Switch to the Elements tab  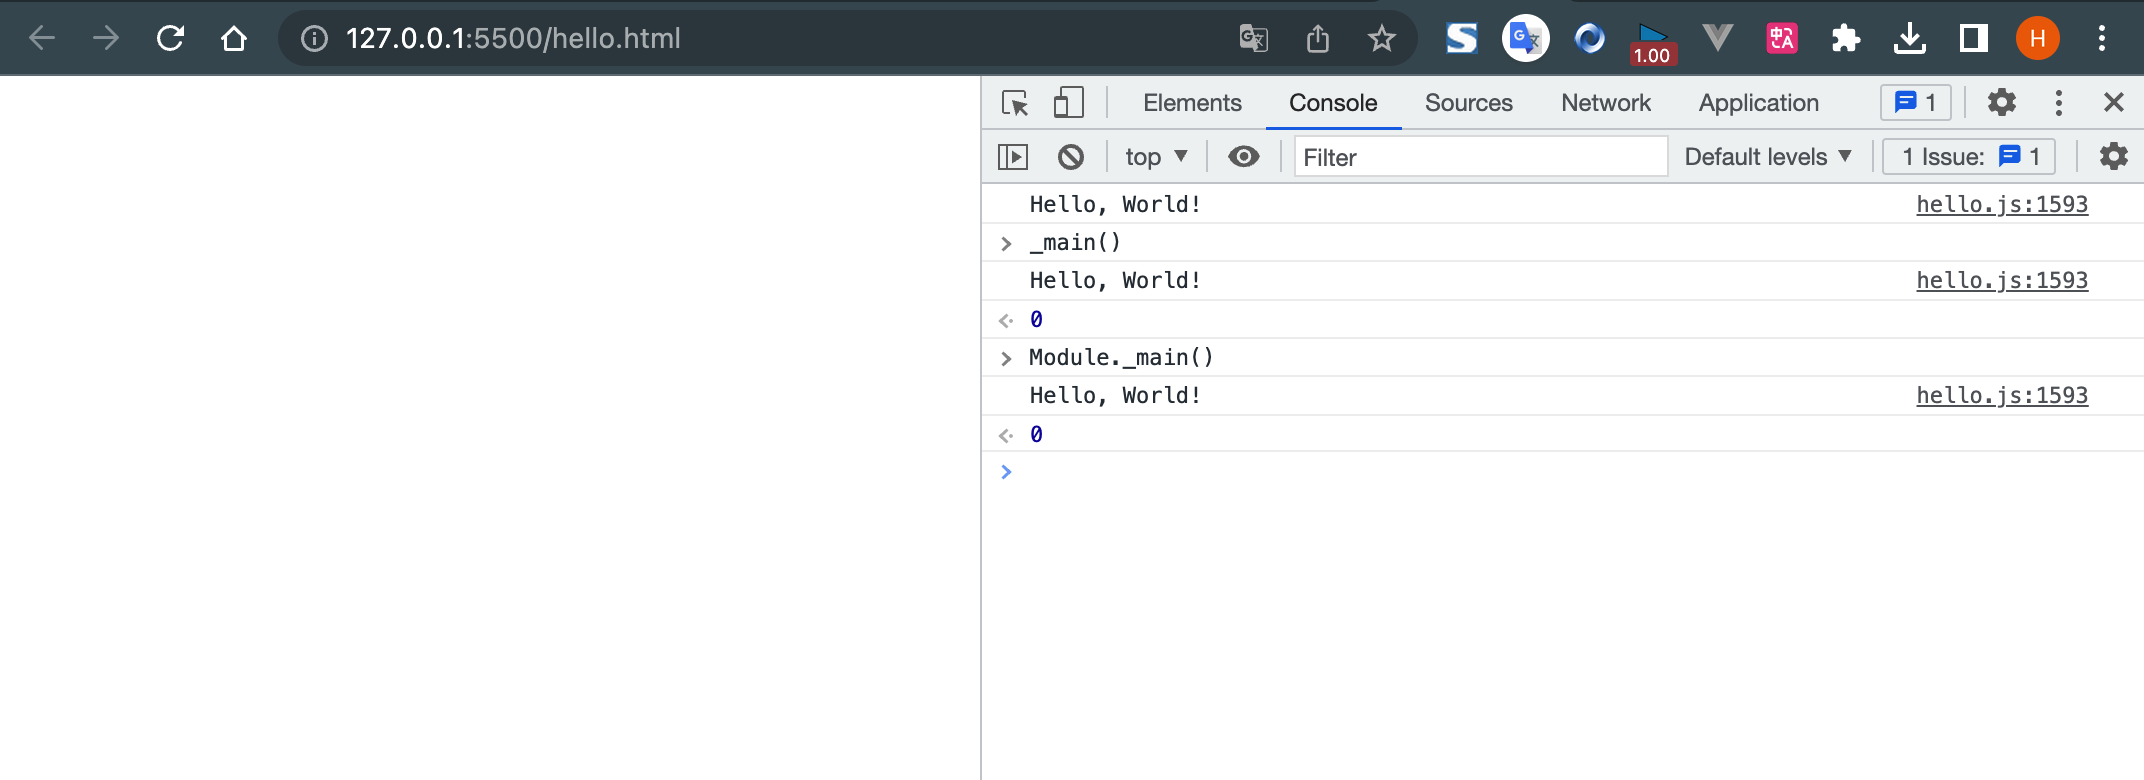(x=1192, y=103)
